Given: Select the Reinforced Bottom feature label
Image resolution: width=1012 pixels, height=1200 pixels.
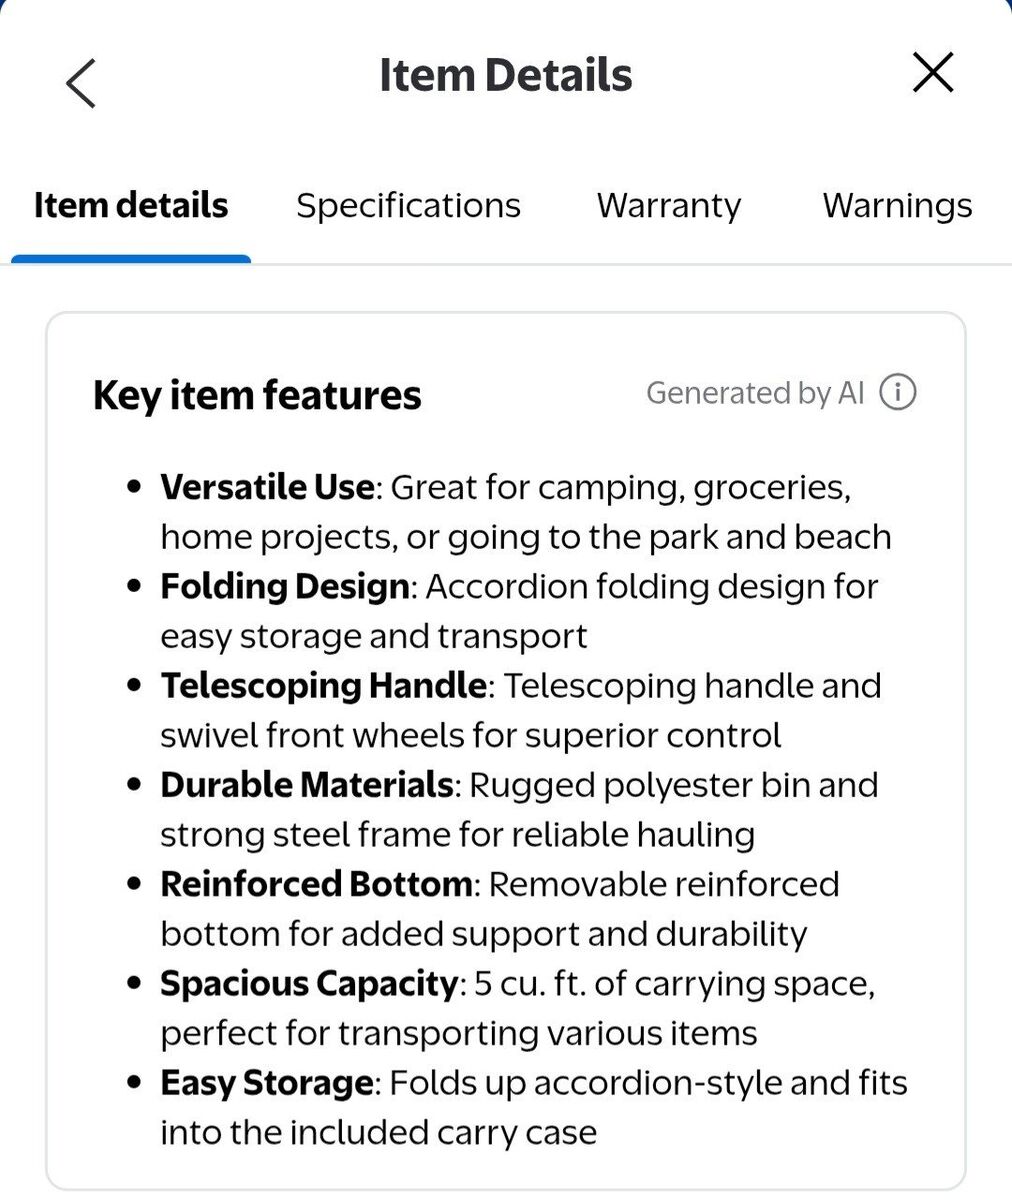Looking at the screenshot, I should 316,884.
